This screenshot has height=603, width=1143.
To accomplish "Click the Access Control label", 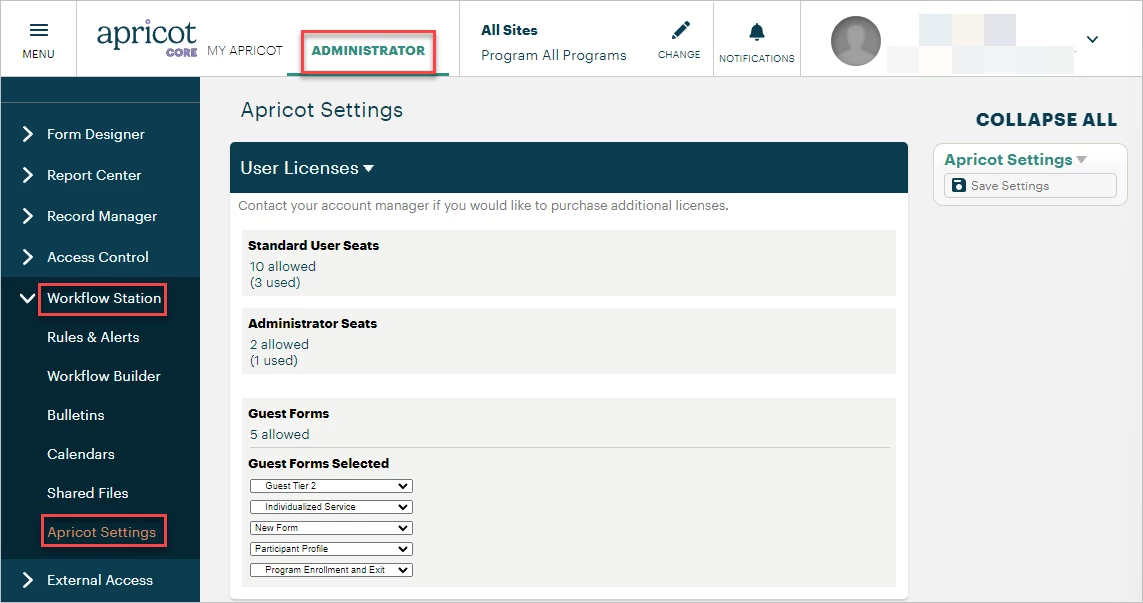I will pyautogui.click(x=98, y=257).
